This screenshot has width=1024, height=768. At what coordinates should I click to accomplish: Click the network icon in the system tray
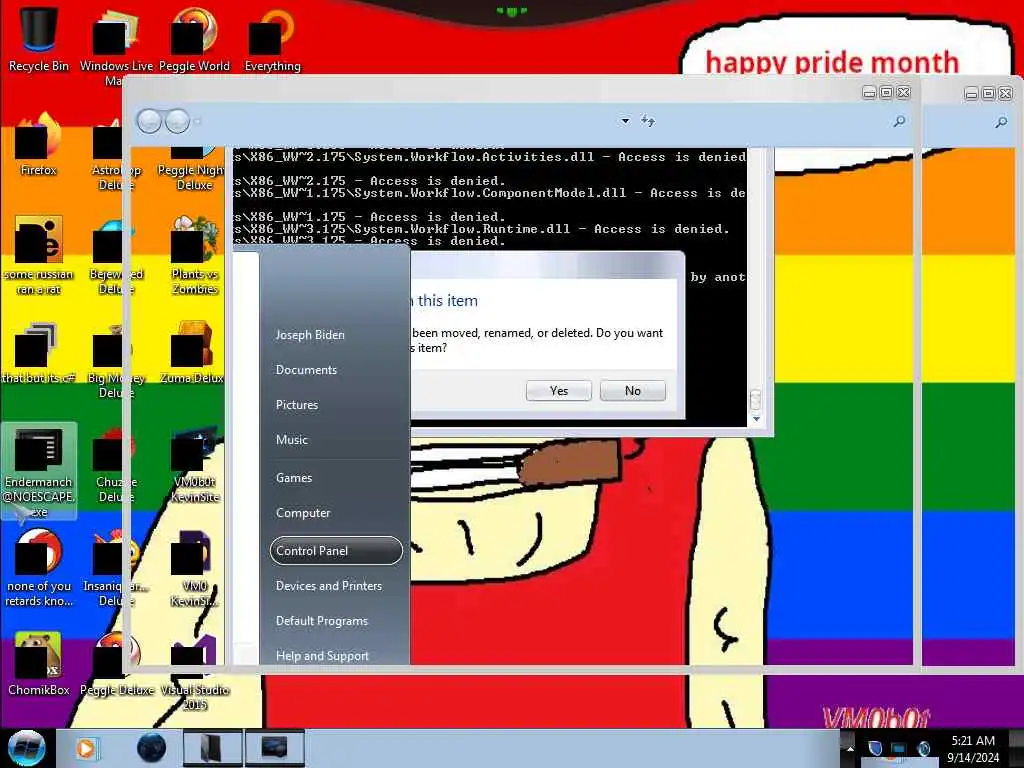pos(899,748)
